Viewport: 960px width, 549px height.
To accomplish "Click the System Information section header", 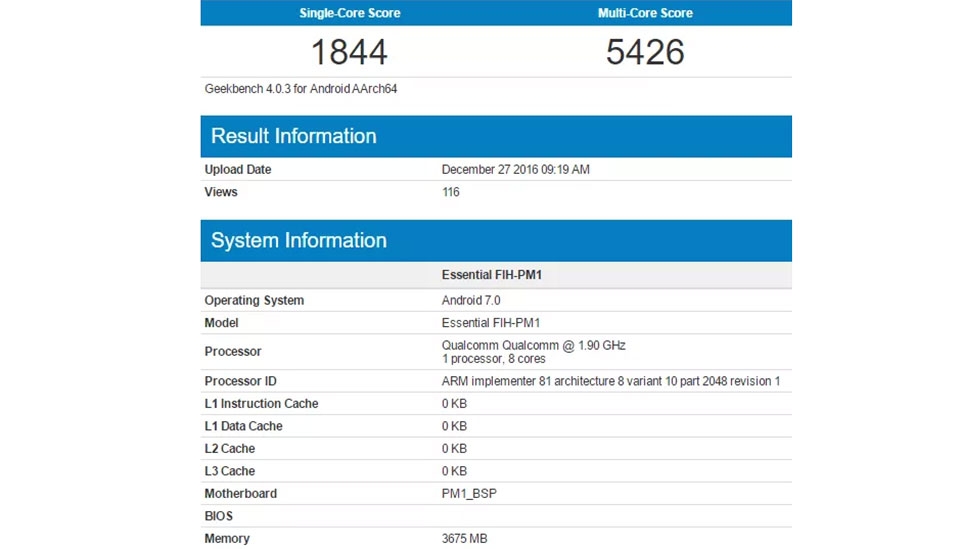I will click(x=496, y=241).
